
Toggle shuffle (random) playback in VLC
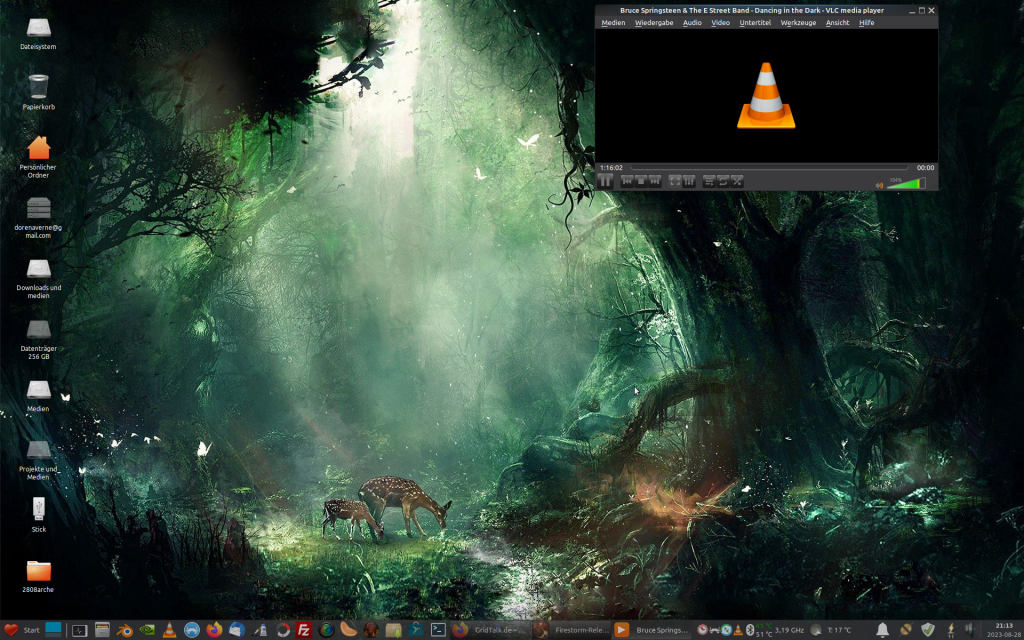[x=737, y=181]
